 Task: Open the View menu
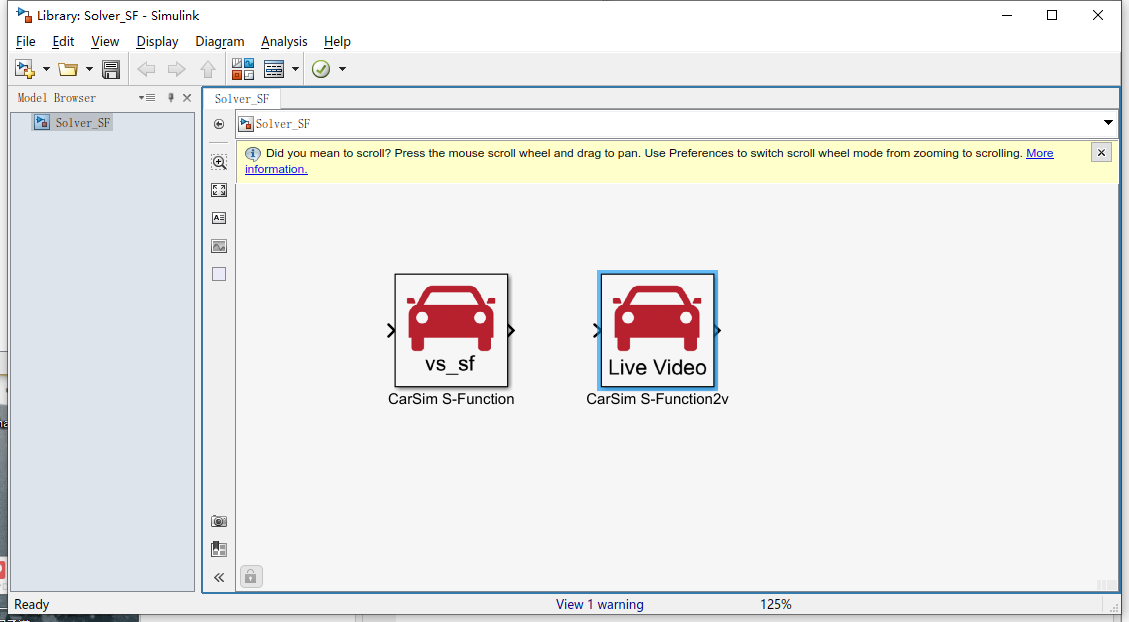coord(105,42)
